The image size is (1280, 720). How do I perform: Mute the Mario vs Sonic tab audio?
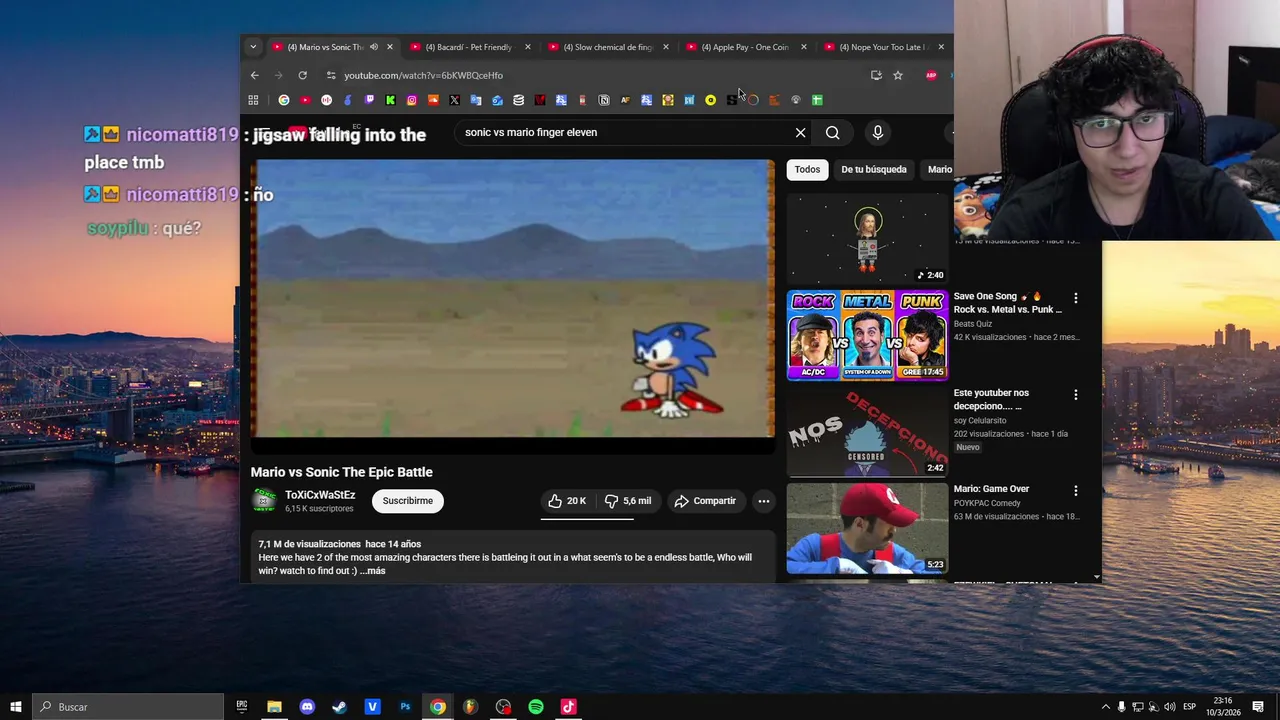coord(374,47)
